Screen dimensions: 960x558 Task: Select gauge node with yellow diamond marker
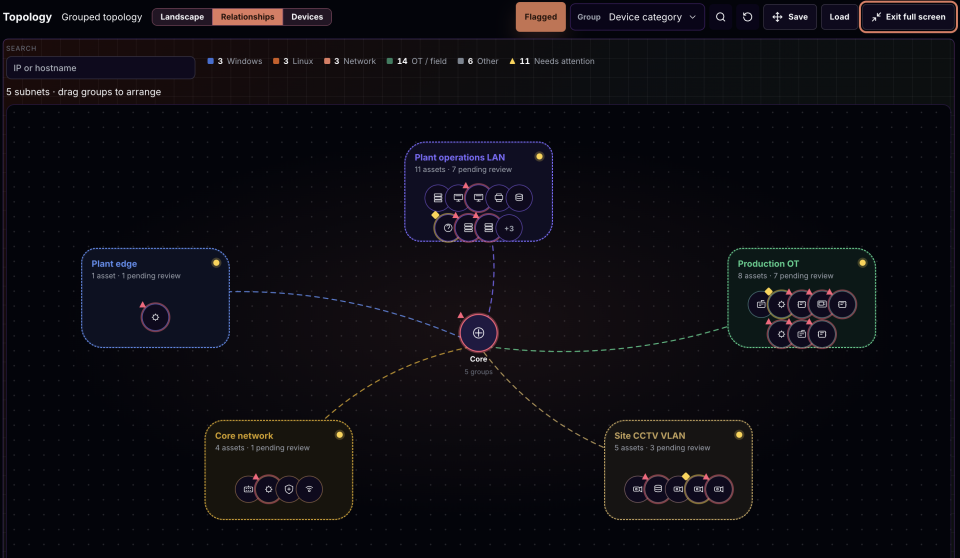[x=448, y=228]
